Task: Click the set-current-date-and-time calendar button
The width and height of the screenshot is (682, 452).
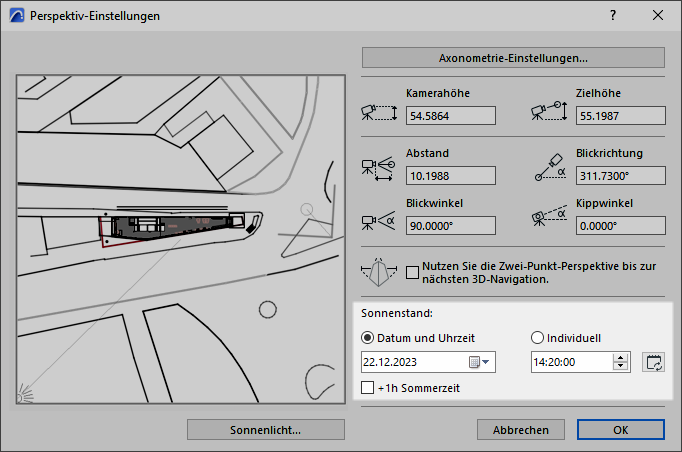Action: click(653, 362)
